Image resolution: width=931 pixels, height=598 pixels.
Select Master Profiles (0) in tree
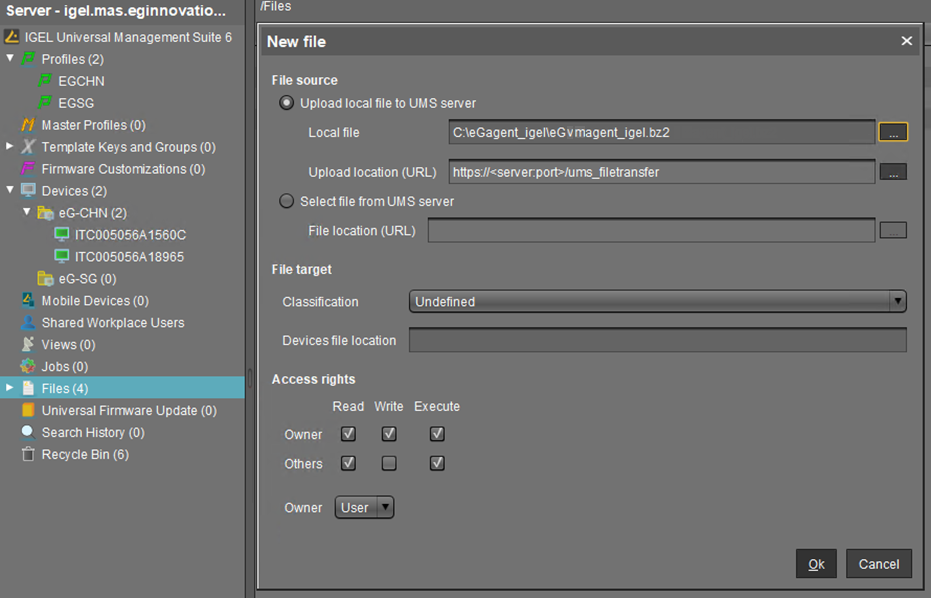93,125
